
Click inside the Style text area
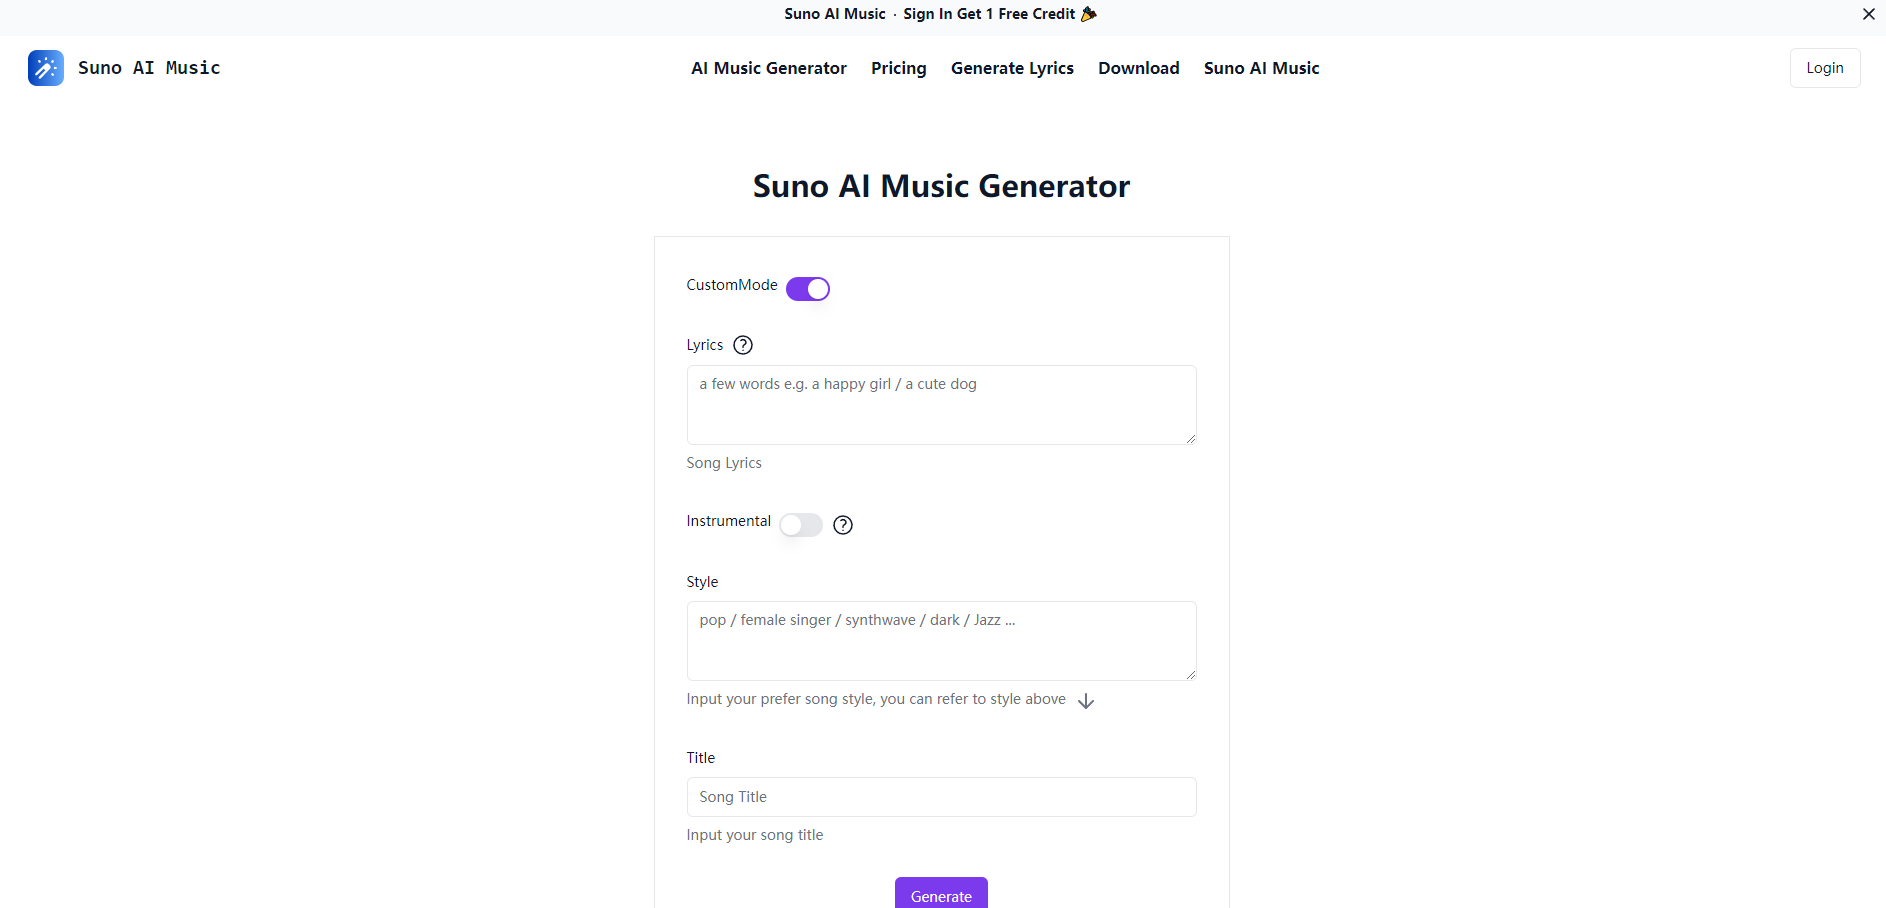[941, 640]
